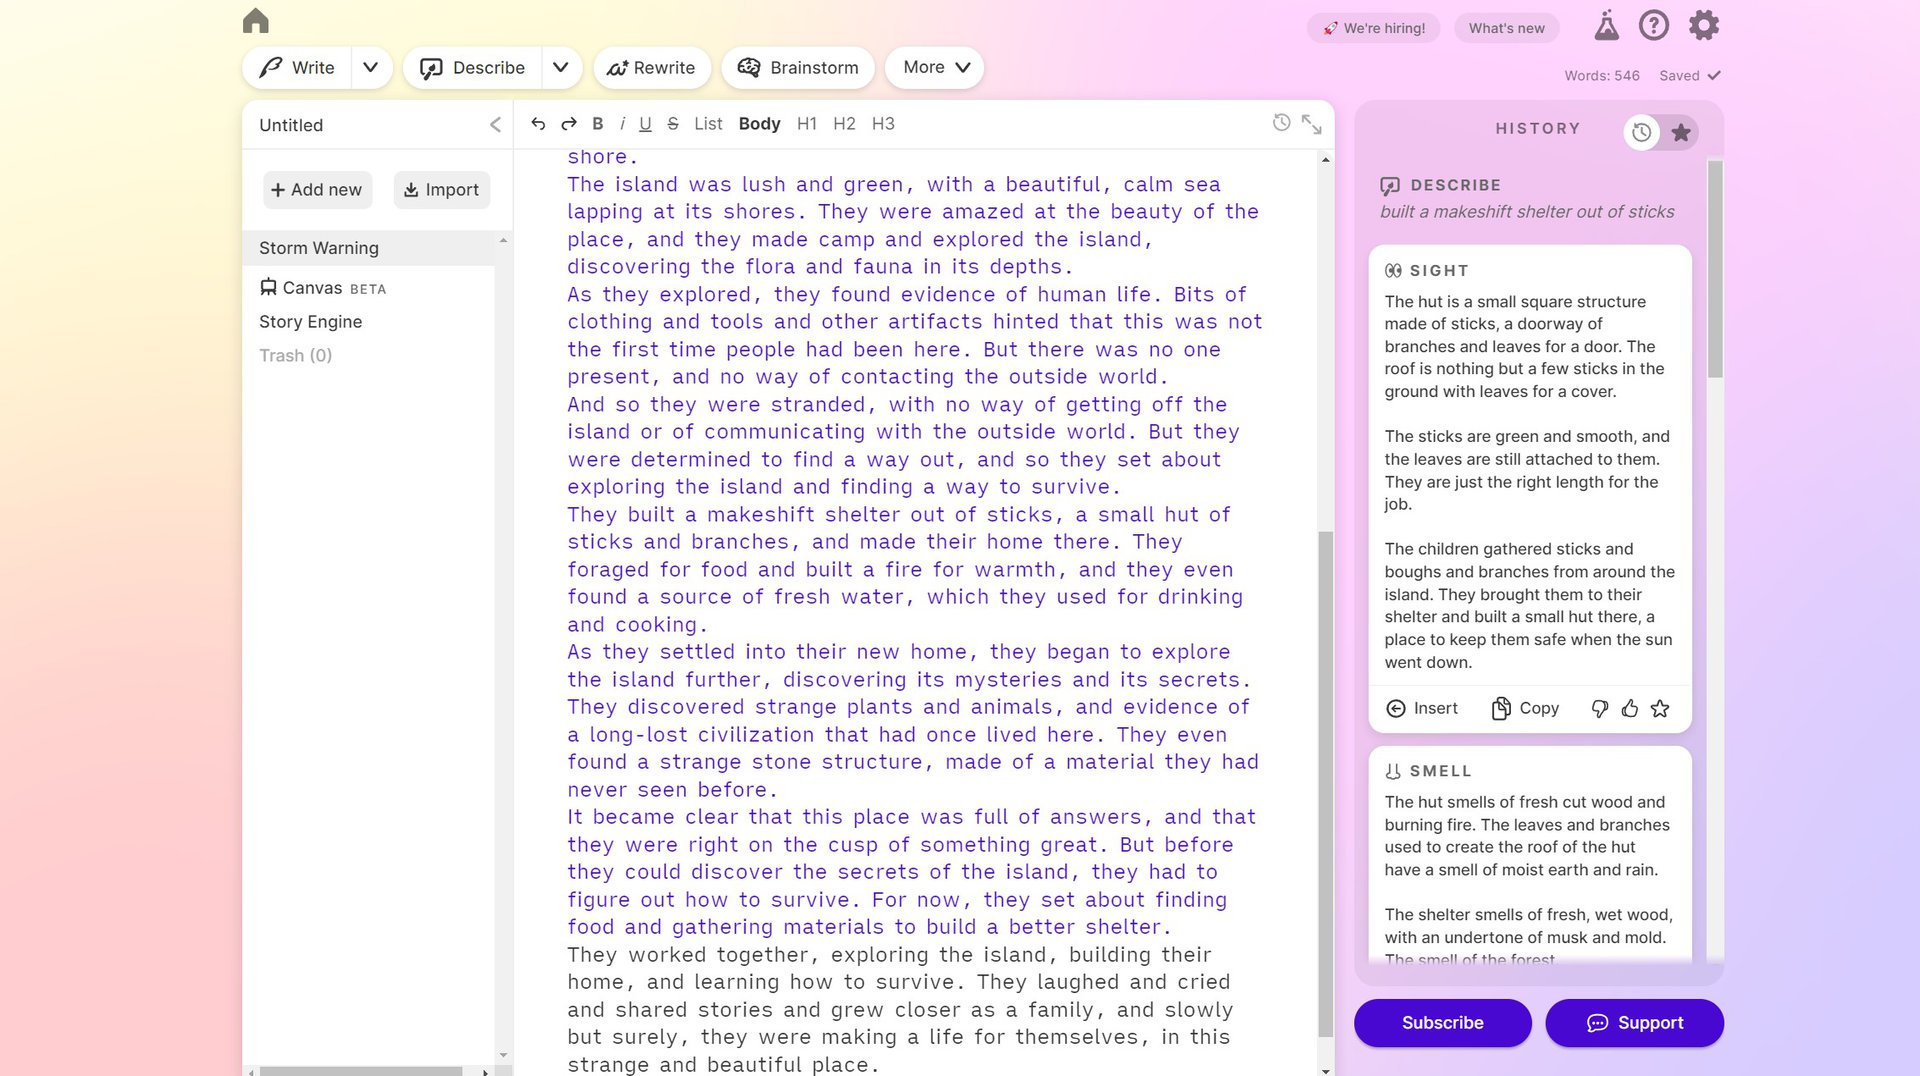This screenshot has height=1076, width=1920.
Task: Open the settings gear icon
Action: pyautogui.click(x=1704, y=25)
